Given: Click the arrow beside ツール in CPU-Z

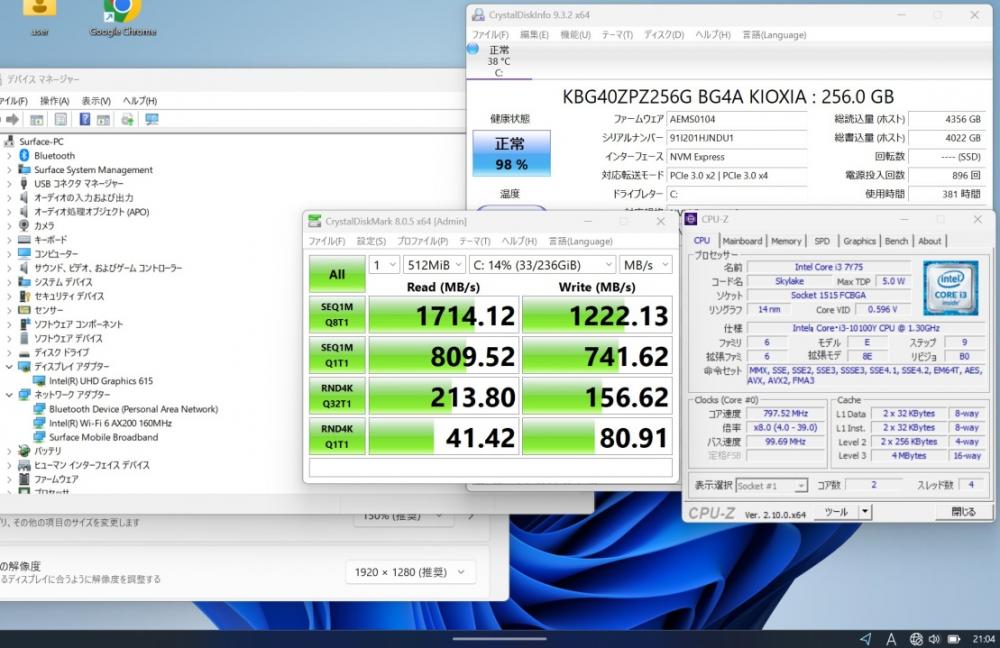Looking at the screenshot, I should tap(865, 512).
